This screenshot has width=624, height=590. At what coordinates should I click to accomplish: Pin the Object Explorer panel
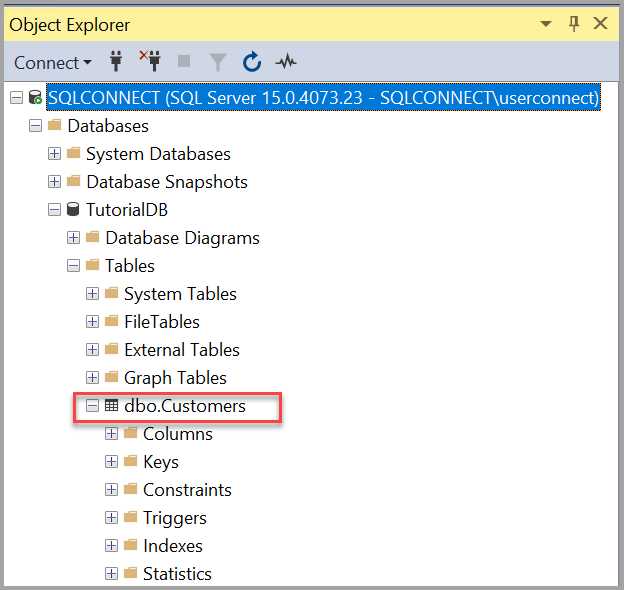pyautogui.click(x=573, y=24)
